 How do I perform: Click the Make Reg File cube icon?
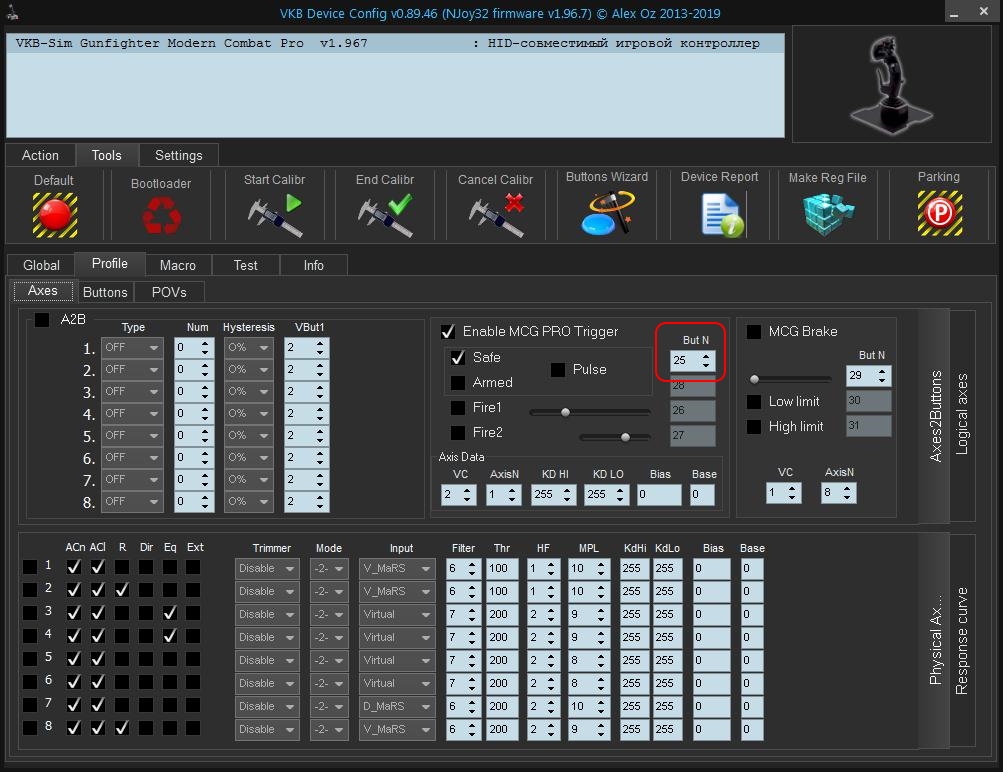(x=828, y=215)
